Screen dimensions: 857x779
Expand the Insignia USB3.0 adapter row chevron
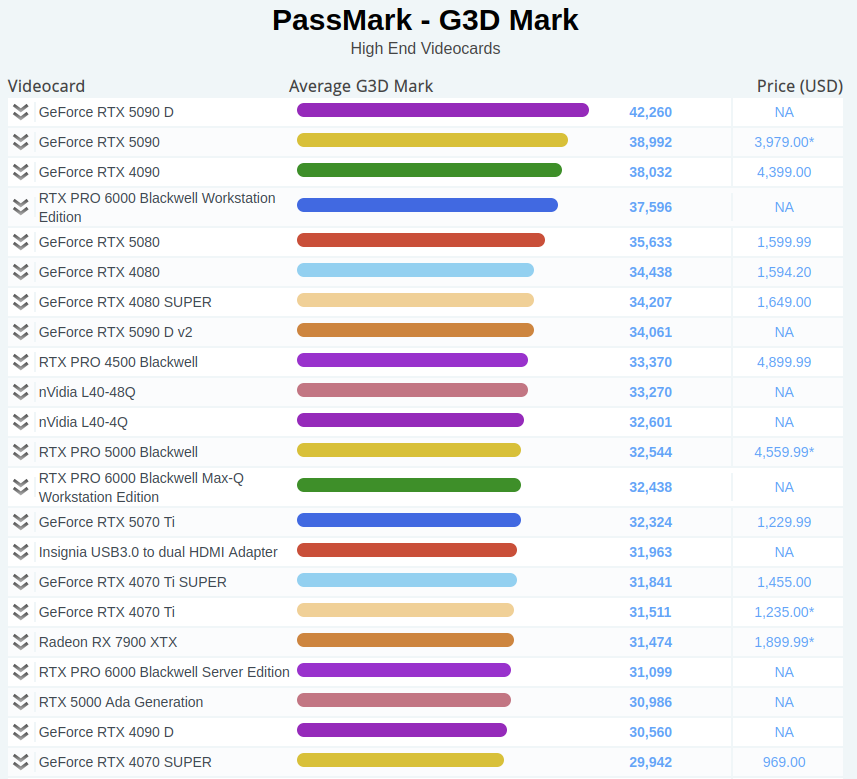point(21,552)
